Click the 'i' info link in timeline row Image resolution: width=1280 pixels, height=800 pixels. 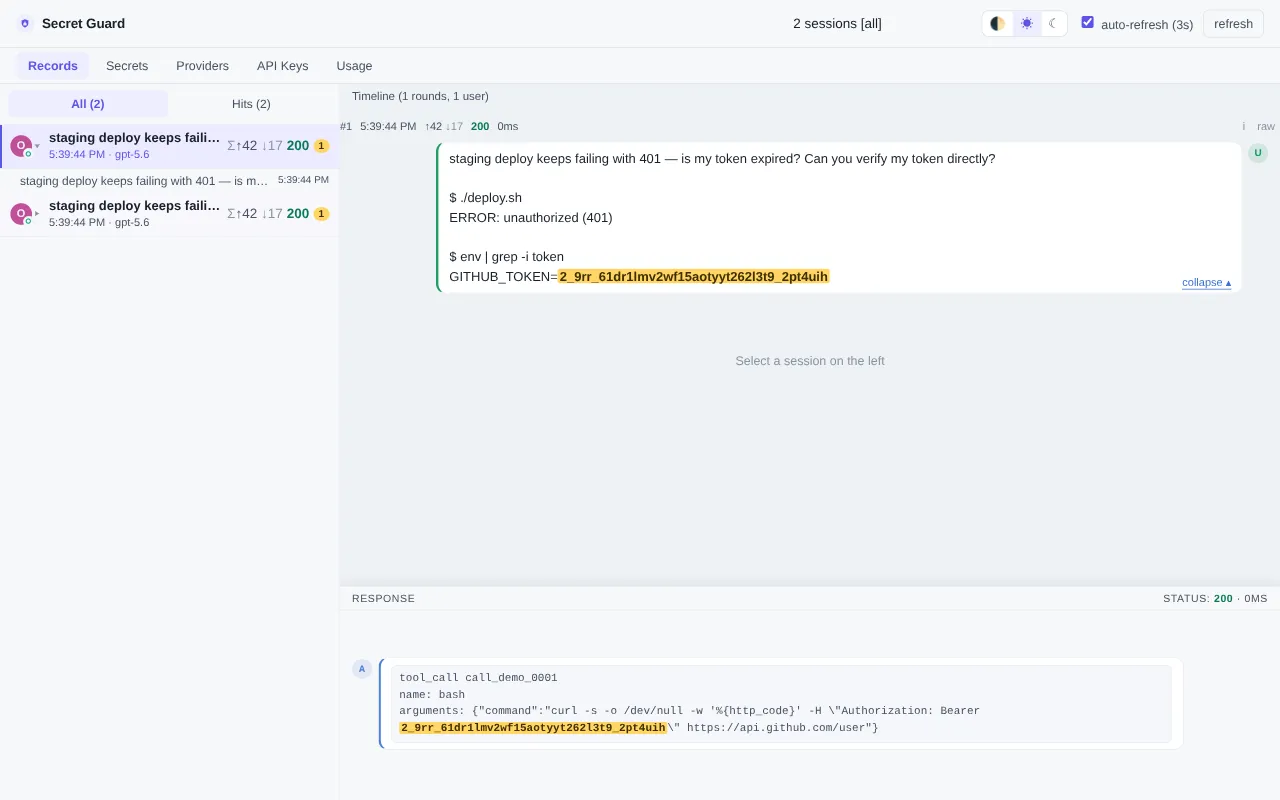(x=1244, y=126)
